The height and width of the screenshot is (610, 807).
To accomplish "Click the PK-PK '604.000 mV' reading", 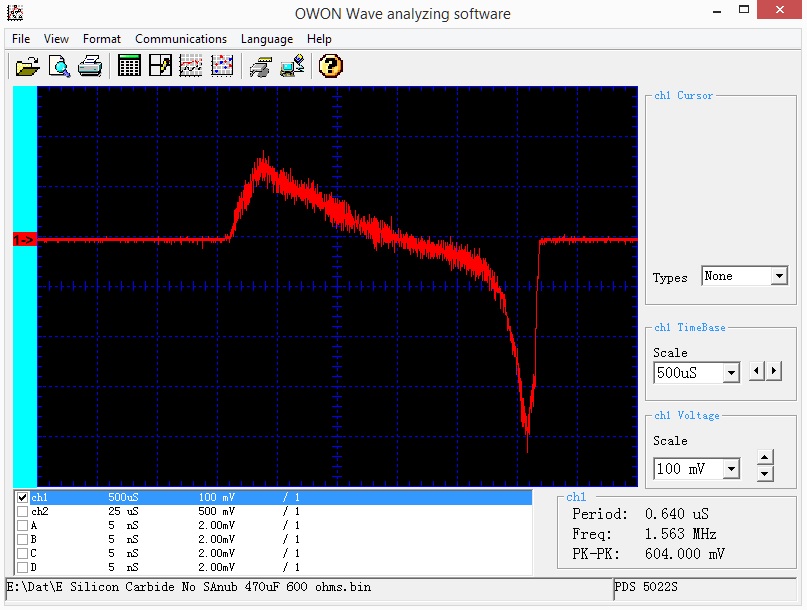I will point(685,554).
